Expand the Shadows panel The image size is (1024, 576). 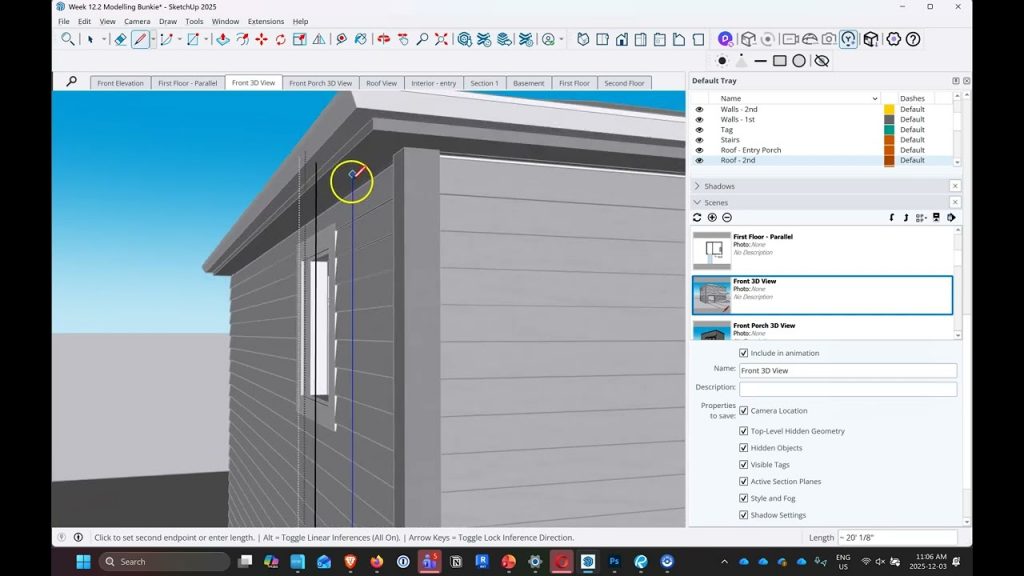(x=697, y=186)
